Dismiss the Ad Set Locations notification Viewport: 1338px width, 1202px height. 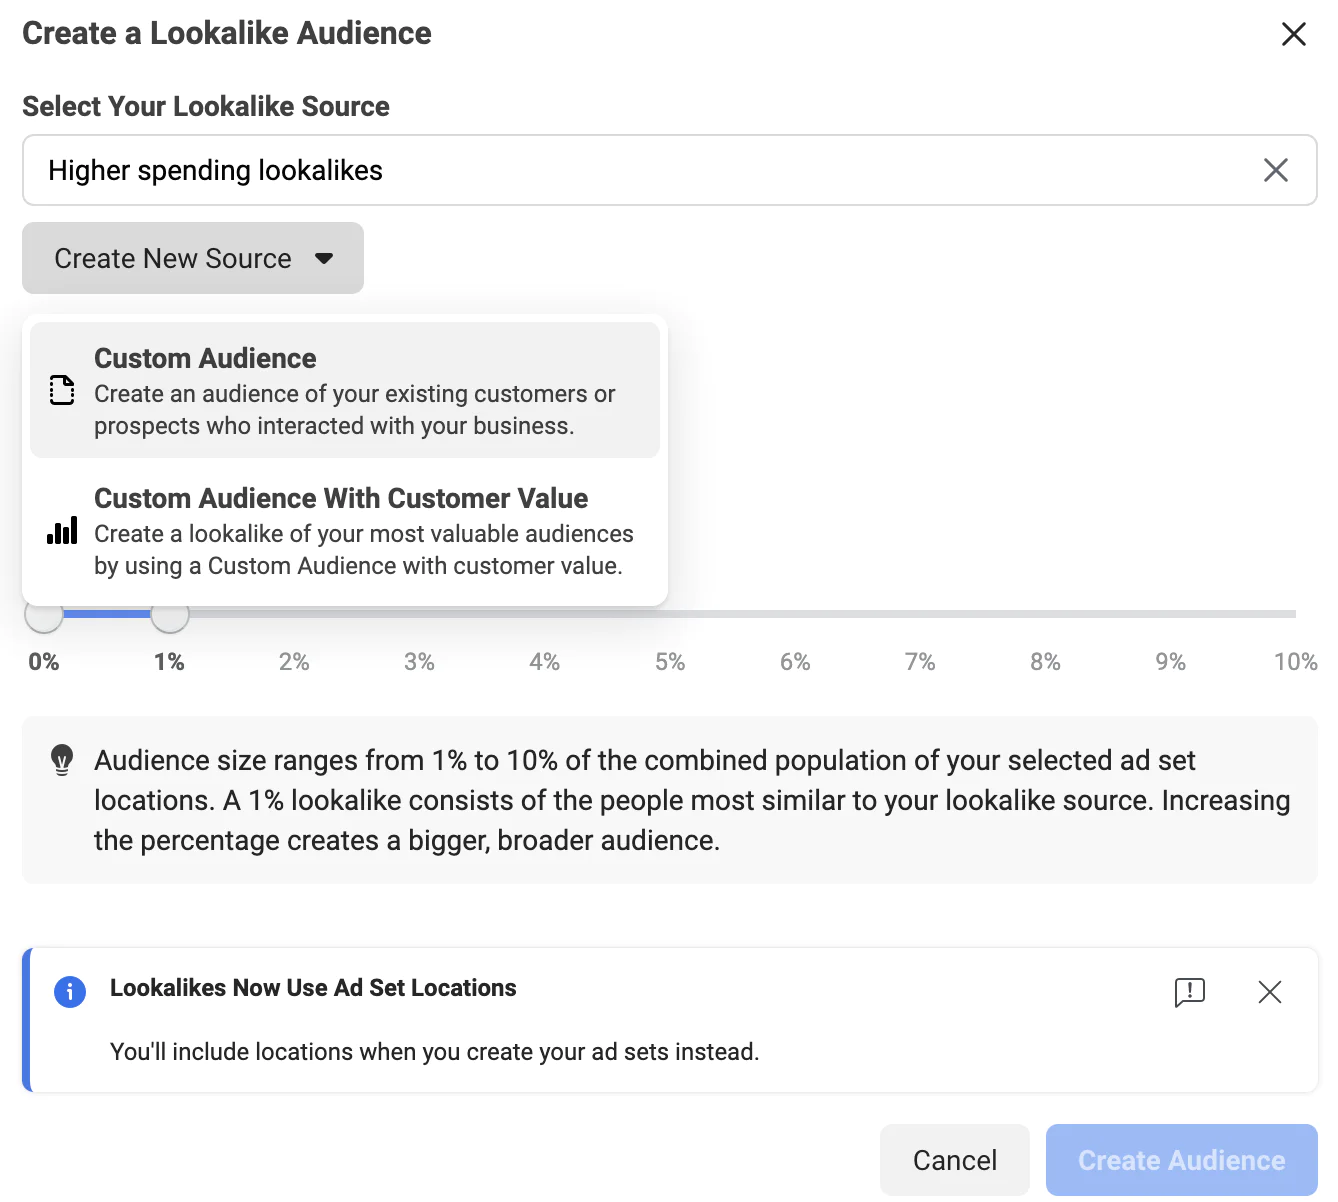[1269, 992]
